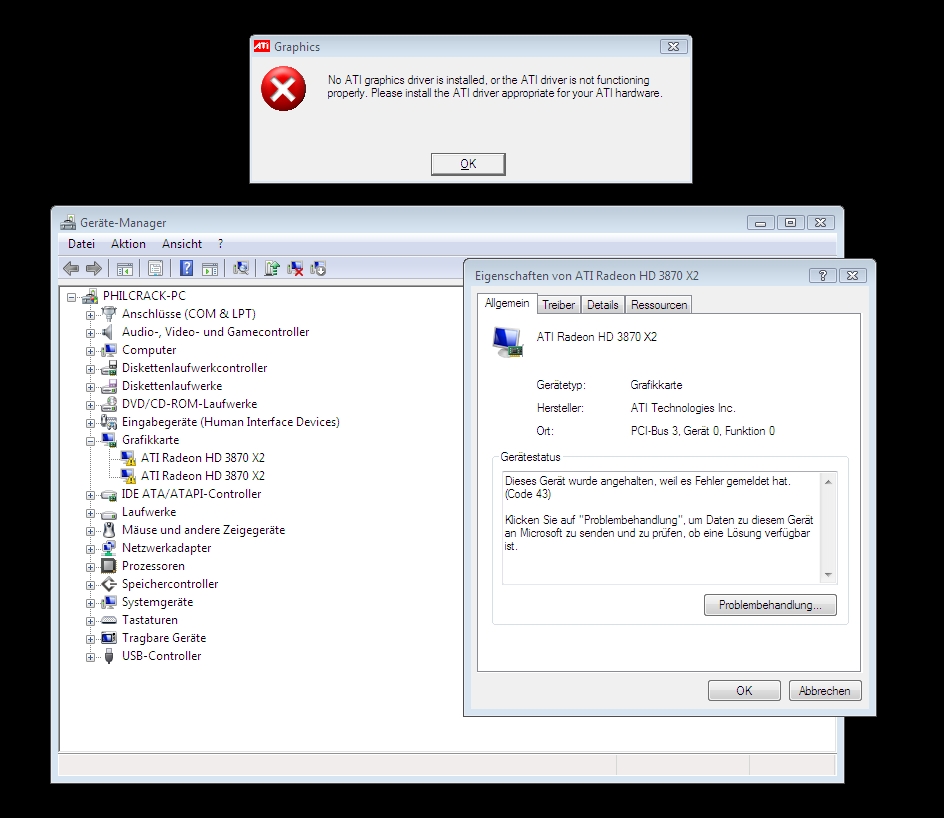Expand IDE ATA/ATAPI-Controller node

tap(90, 495)
